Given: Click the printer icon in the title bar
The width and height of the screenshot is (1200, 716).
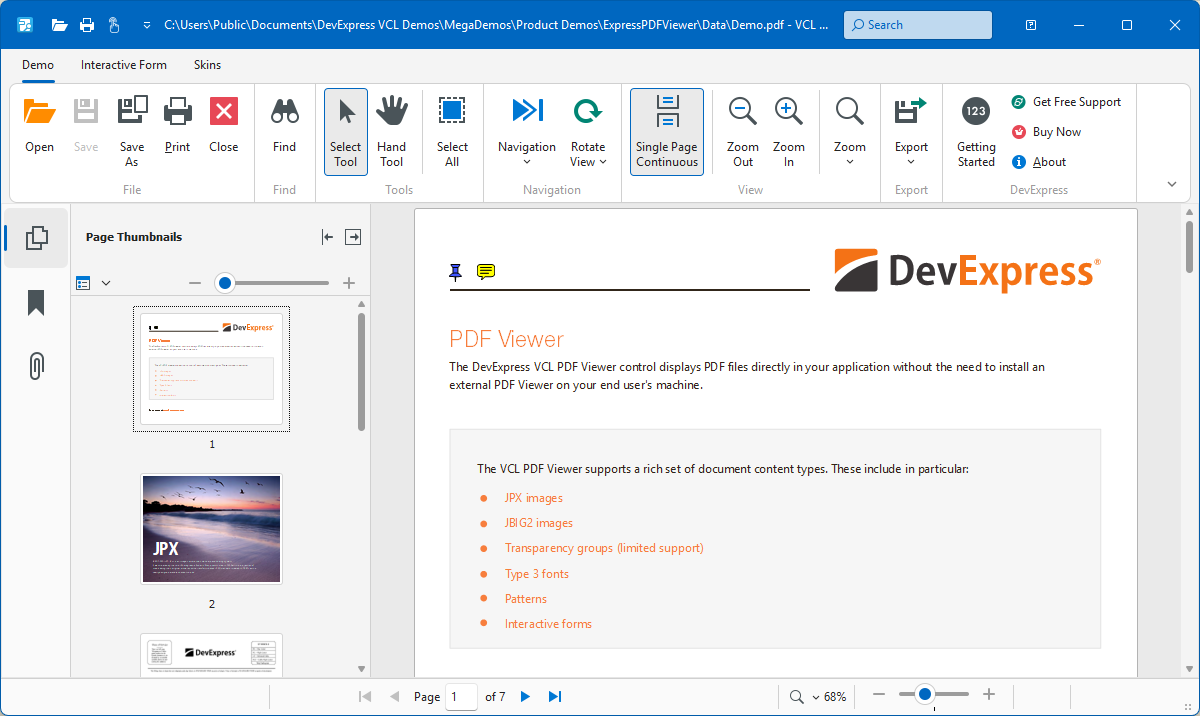Looking at the screenshot, I should coord(87,24).
